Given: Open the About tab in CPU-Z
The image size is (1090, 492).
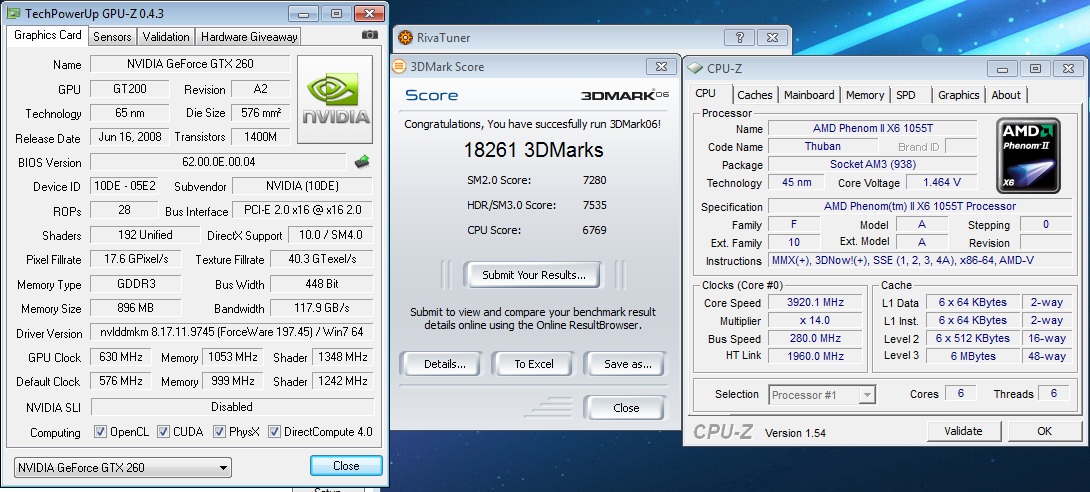Looking at the screenshot, I should 1006,95.
